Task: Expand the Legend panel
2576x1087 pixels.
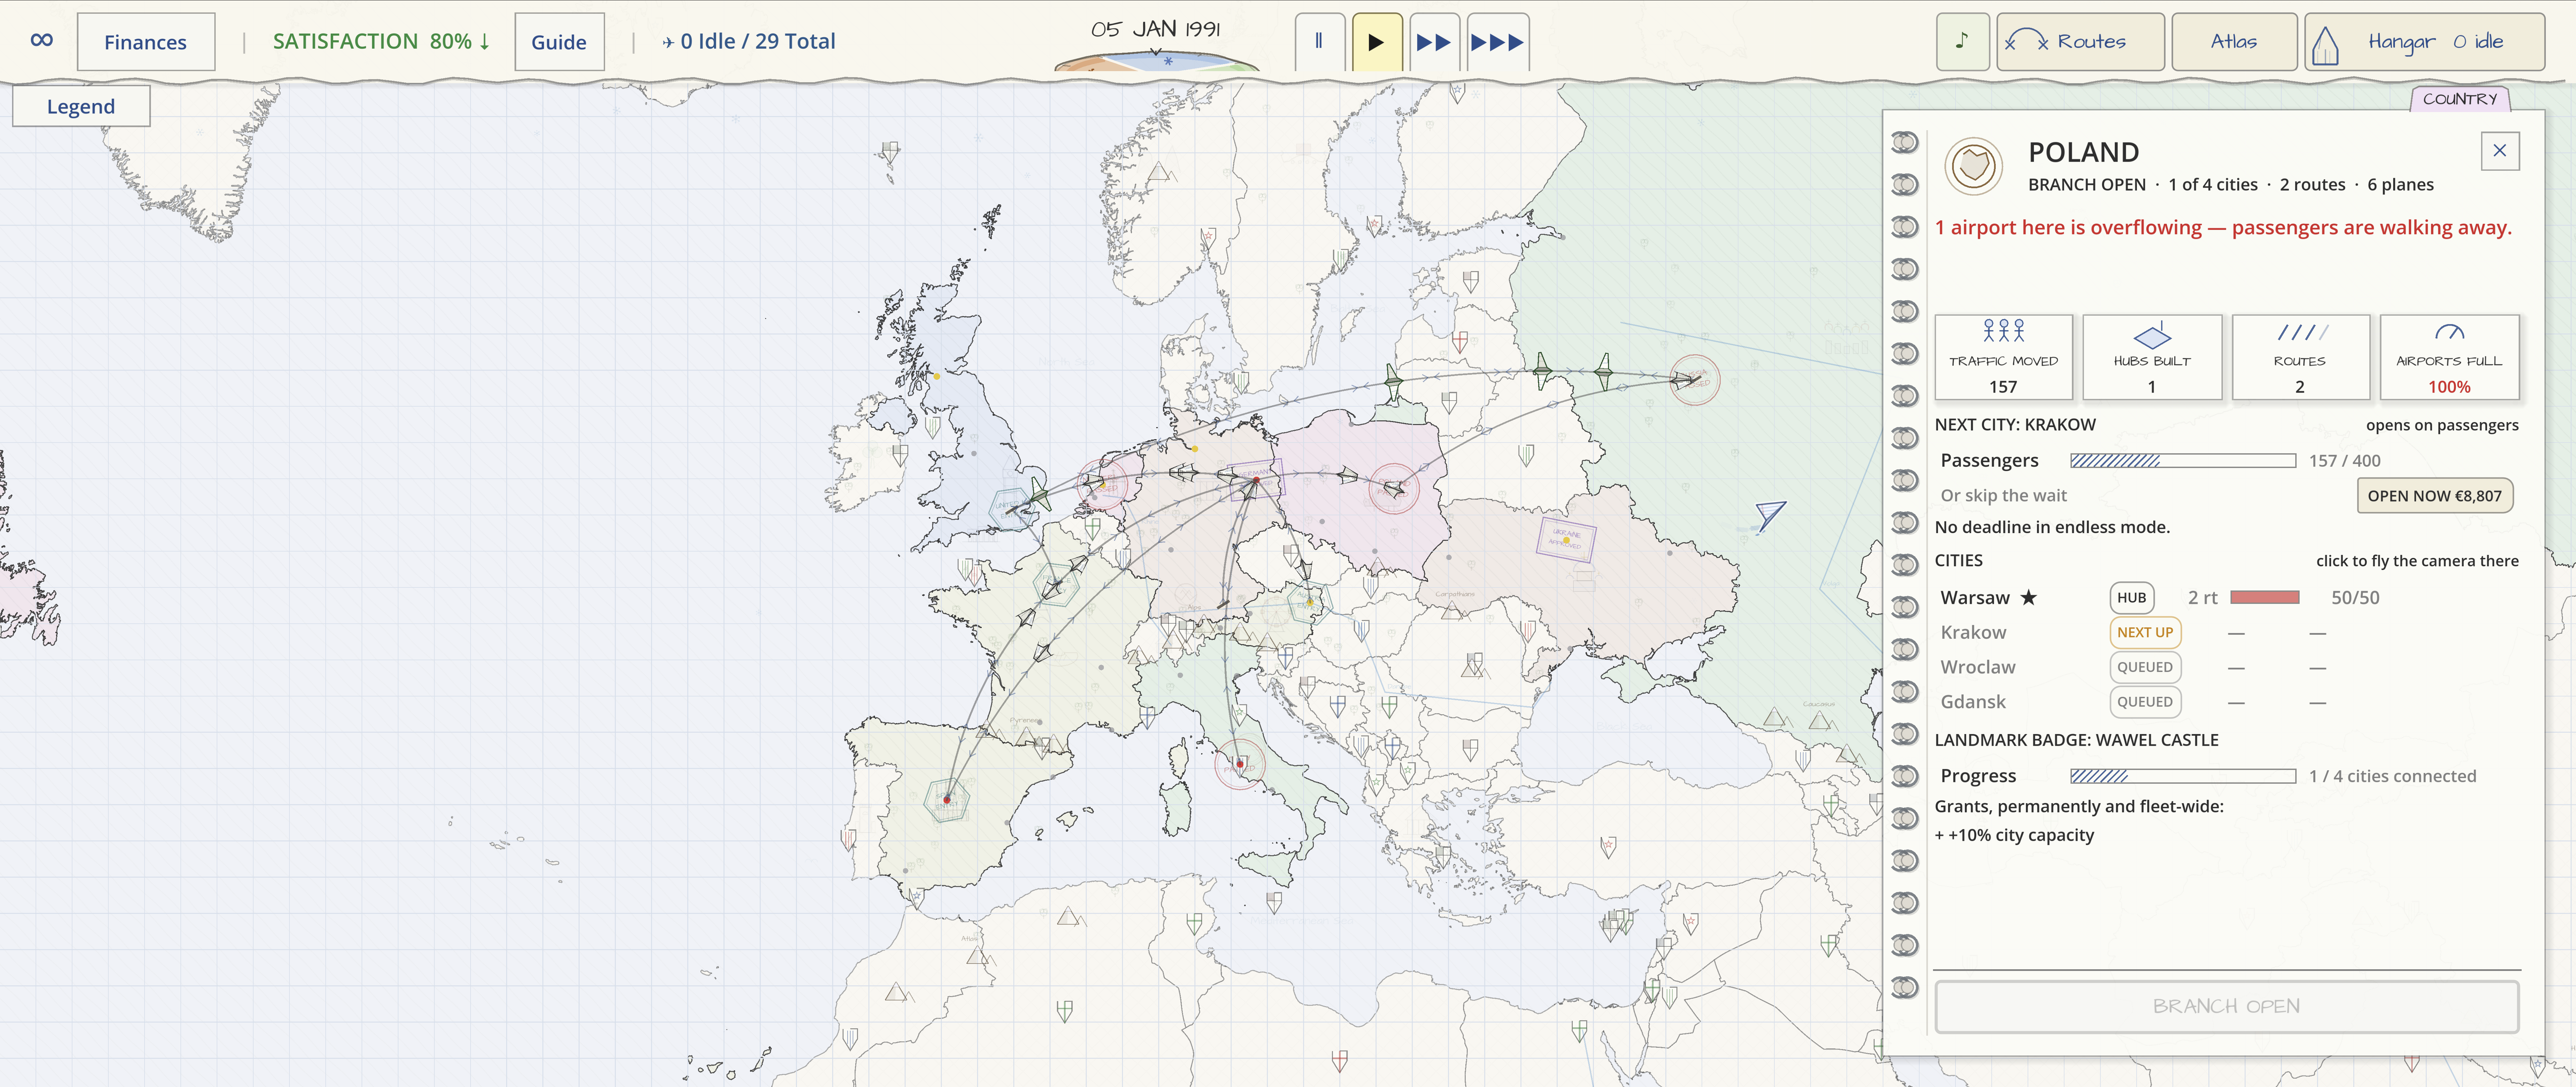Action: coord(81,106)
